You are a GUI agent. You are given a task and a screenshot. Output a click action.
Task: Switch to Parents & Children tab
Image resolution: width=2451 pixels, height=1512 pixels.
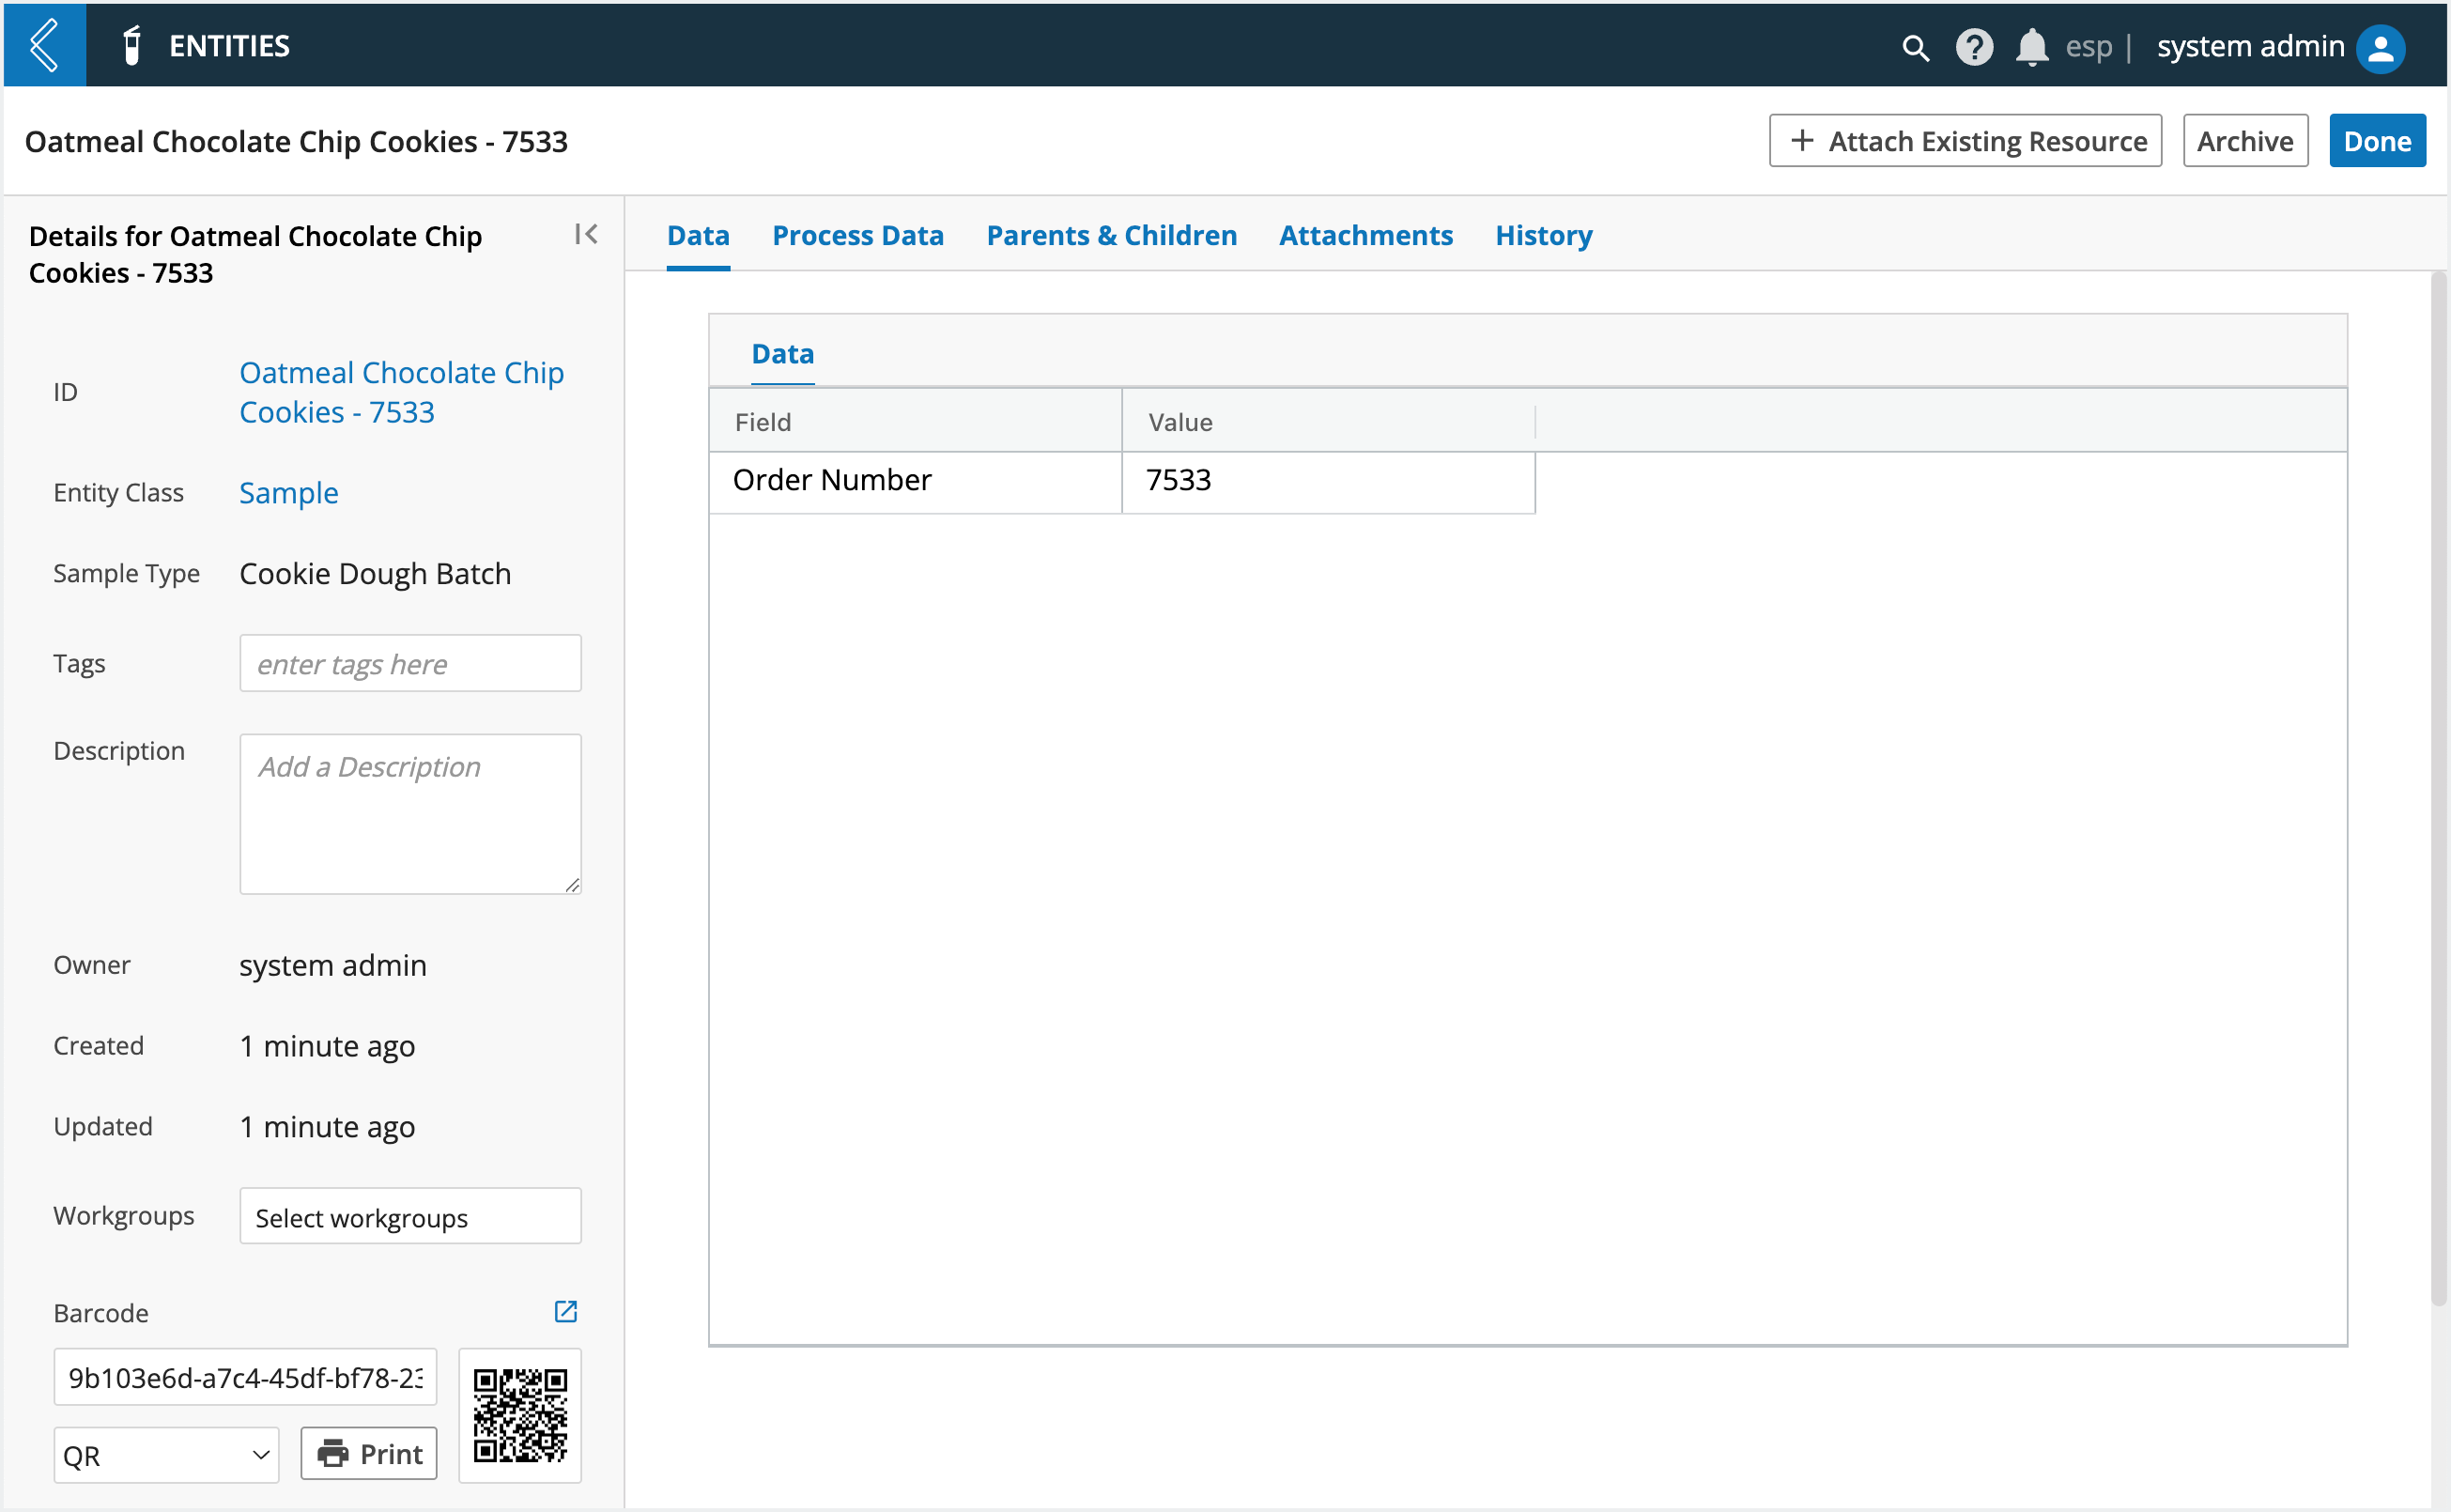(1111, 235)
